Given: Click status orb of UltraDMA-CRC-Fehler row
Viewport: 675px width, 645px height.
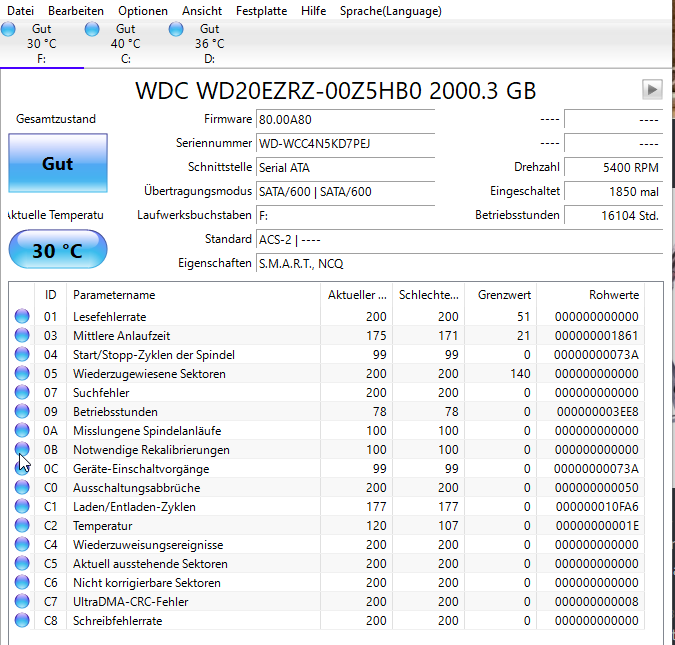Looking at the screenshot, I should [x=22, y=601].
